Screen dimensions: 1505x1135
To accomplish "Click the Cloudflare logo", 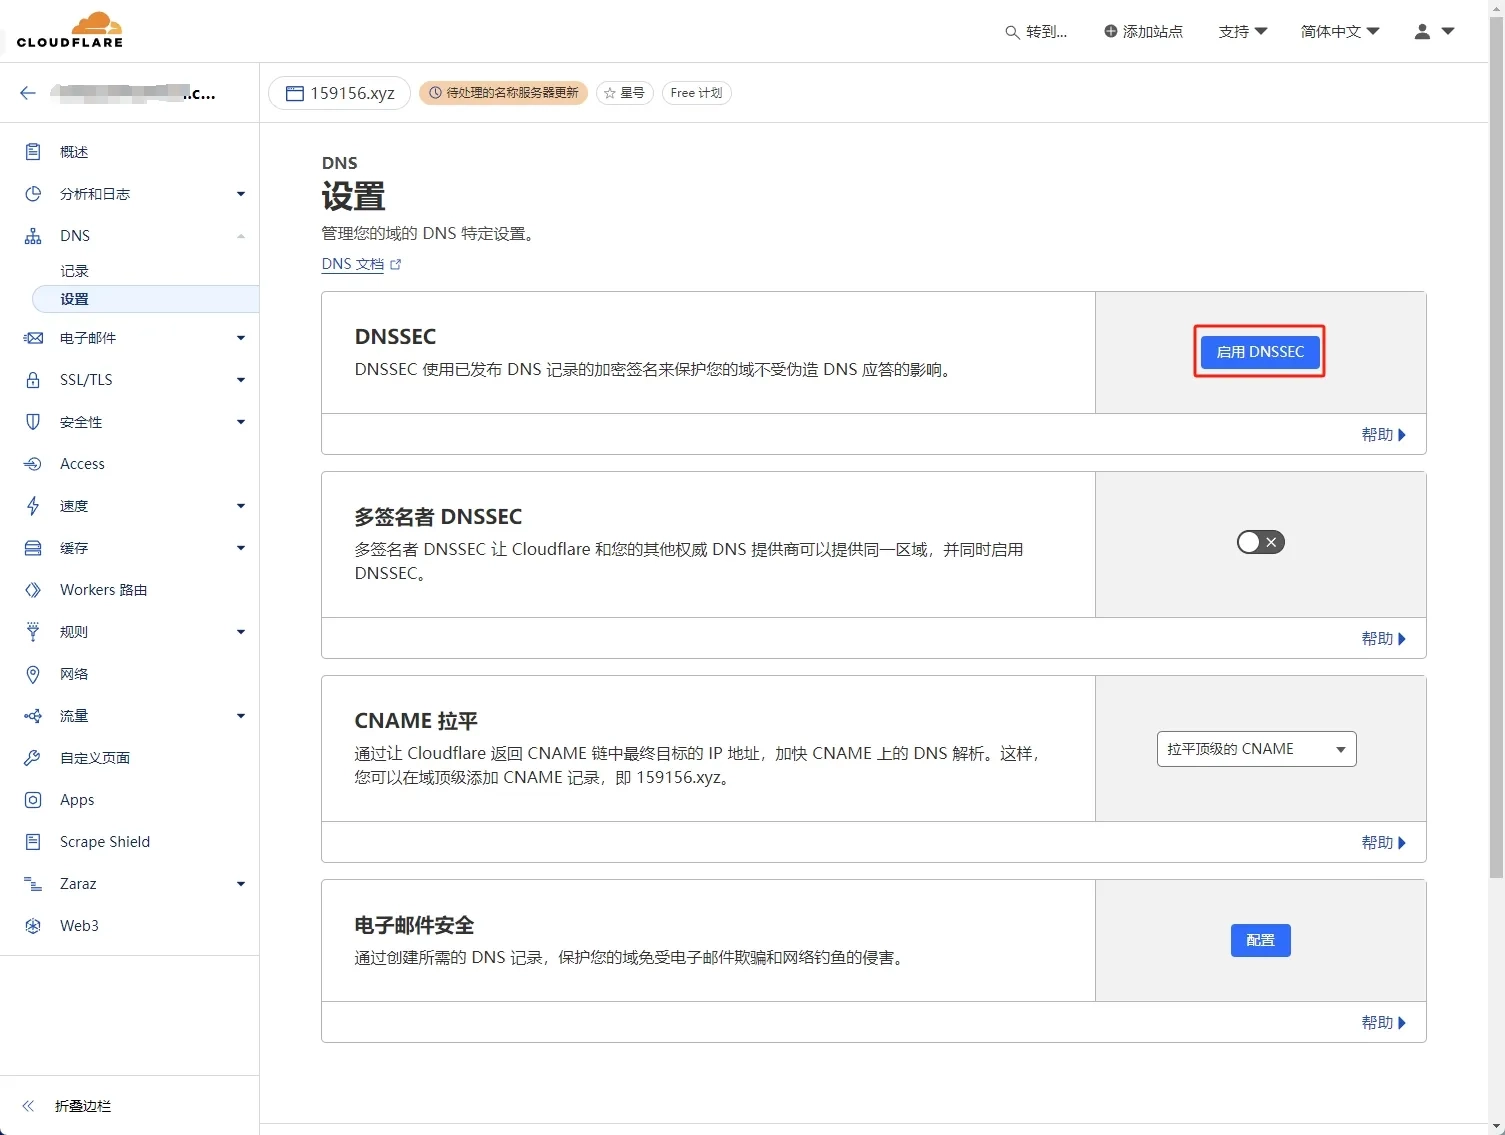I will point(70,30).
